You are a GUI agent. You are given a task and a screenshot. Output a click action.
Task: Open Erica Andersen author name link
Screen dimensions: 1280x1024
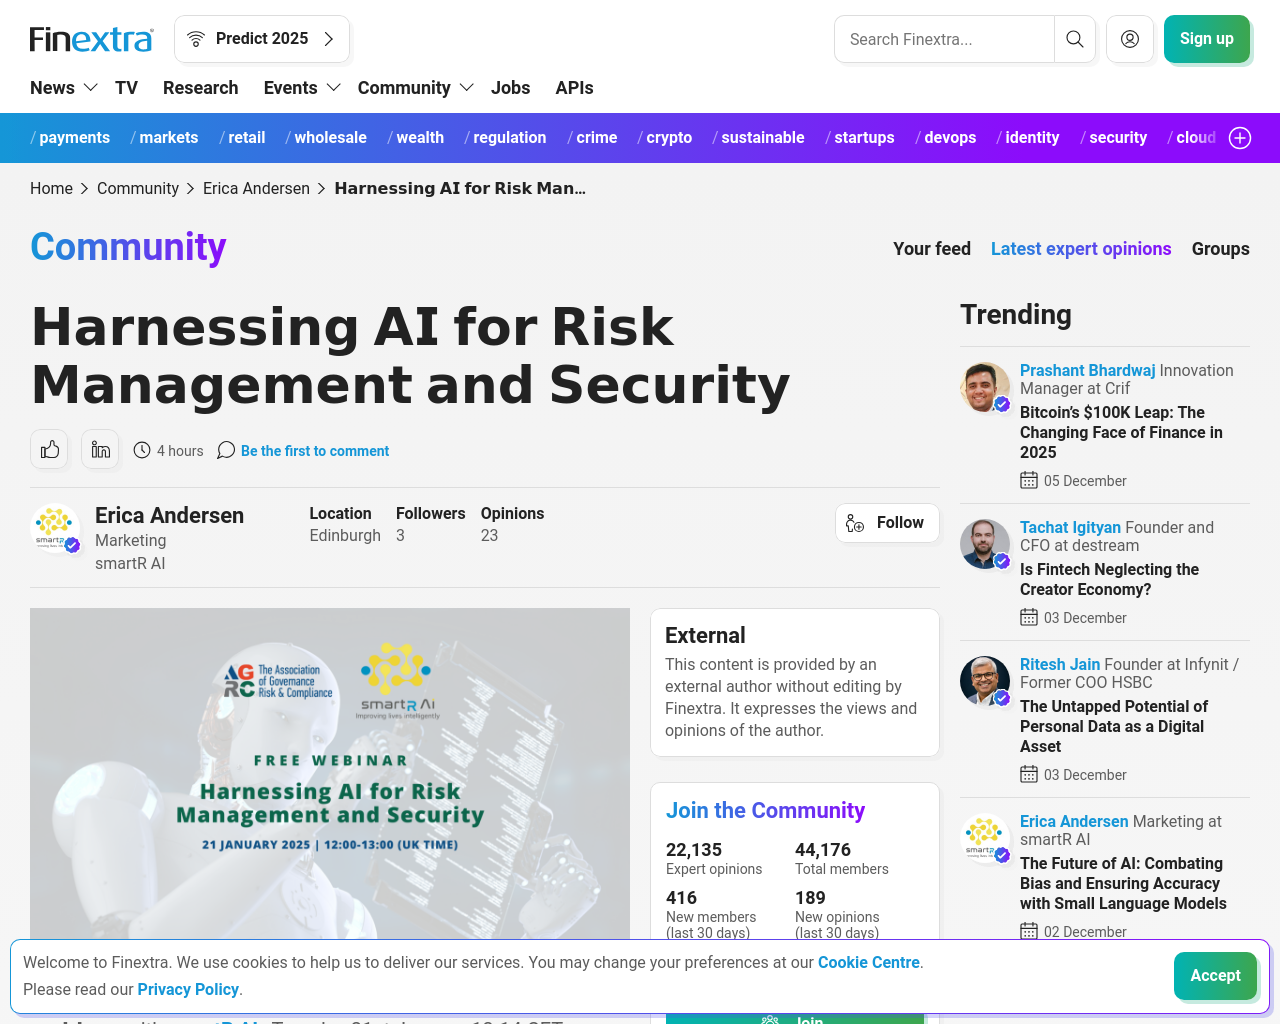coord(169,515)
